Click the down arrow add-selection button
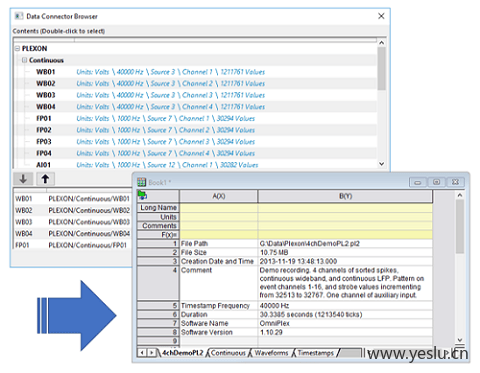The width and height of the screenshot is (480, 373). pos(23,179)
